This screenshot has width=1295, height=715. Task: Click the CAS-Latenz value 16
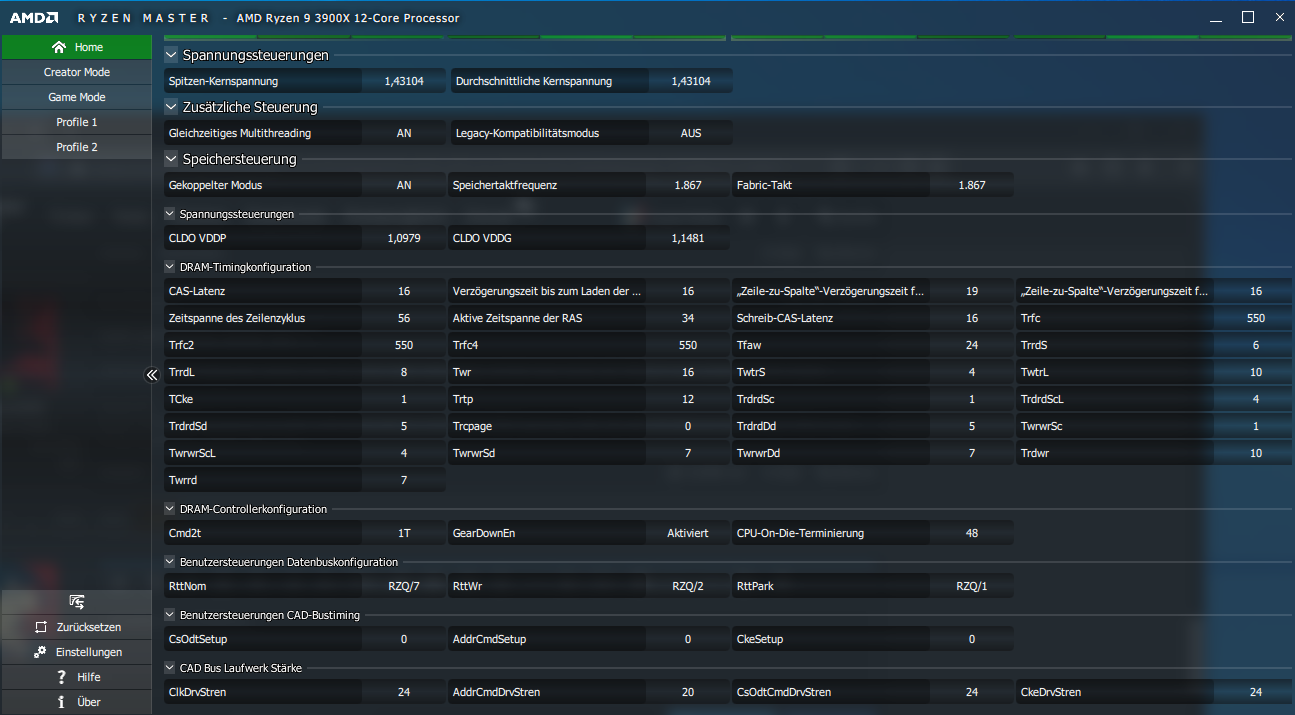pos(404,291)
